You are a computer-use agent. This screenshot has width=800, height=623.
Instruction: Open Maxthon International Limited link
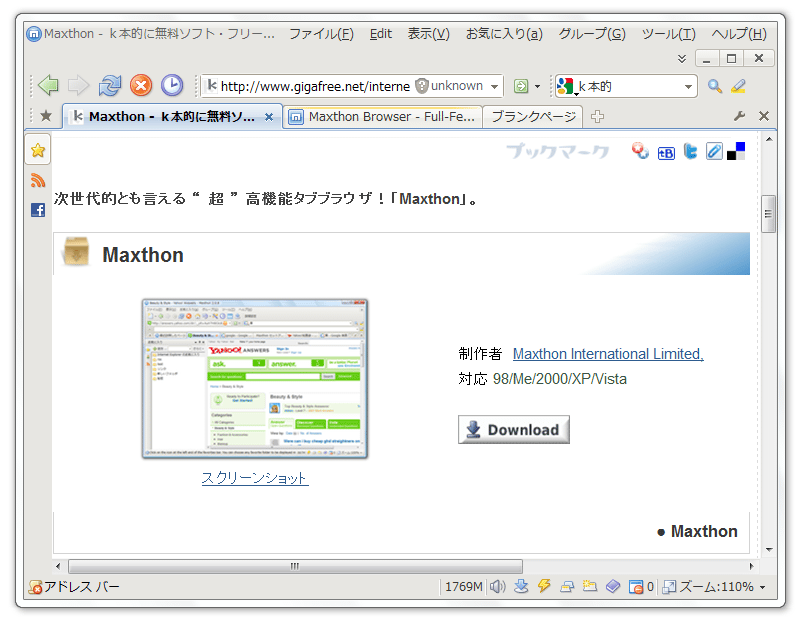pos(608,354)
